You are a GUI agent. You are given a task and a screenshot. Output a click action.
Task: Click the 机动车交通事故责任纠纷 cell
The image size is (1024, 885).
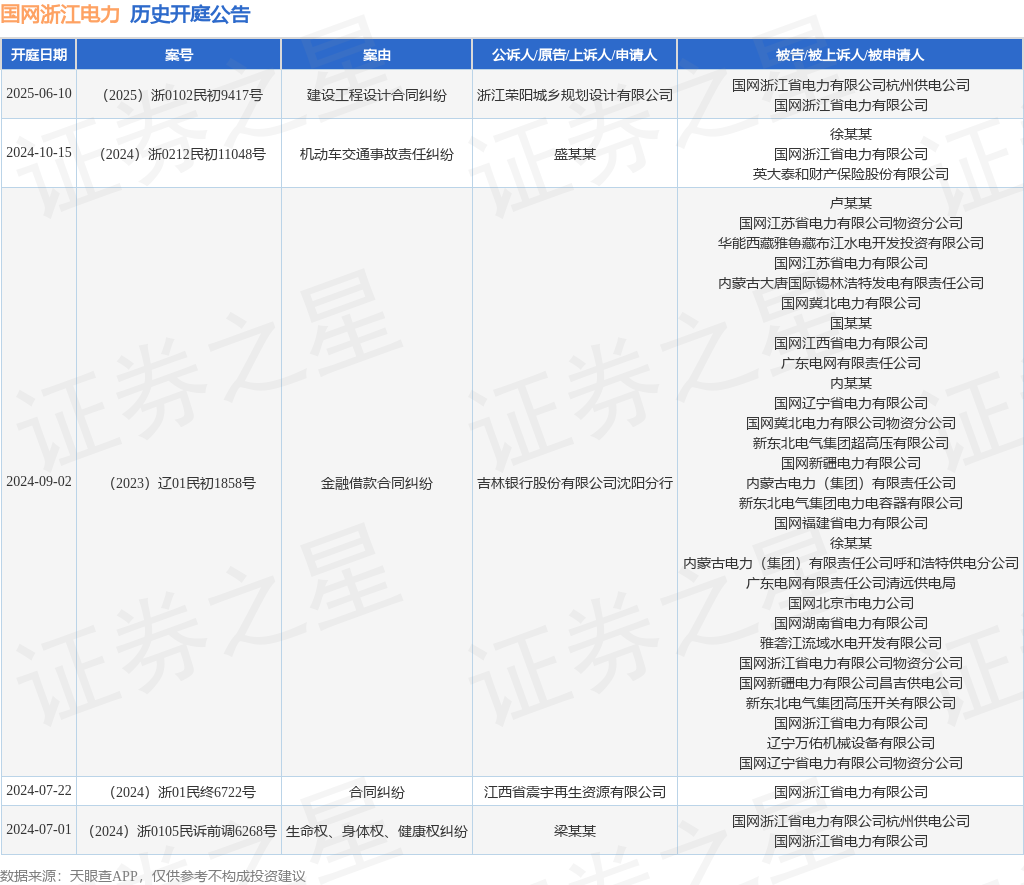click(377, 154)
